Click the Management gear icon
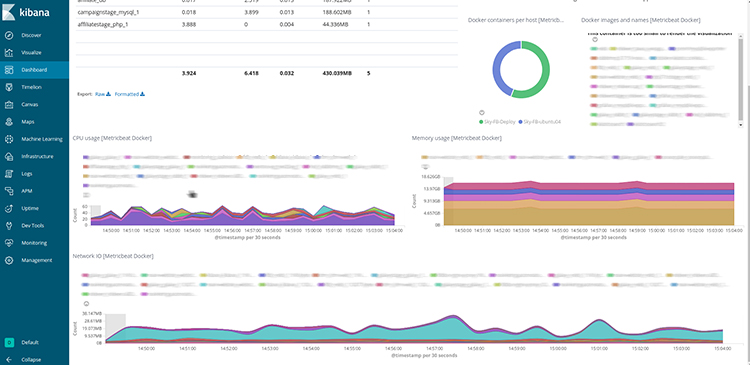The height and width of the screenshot is (365, 750). pos(9,260)
